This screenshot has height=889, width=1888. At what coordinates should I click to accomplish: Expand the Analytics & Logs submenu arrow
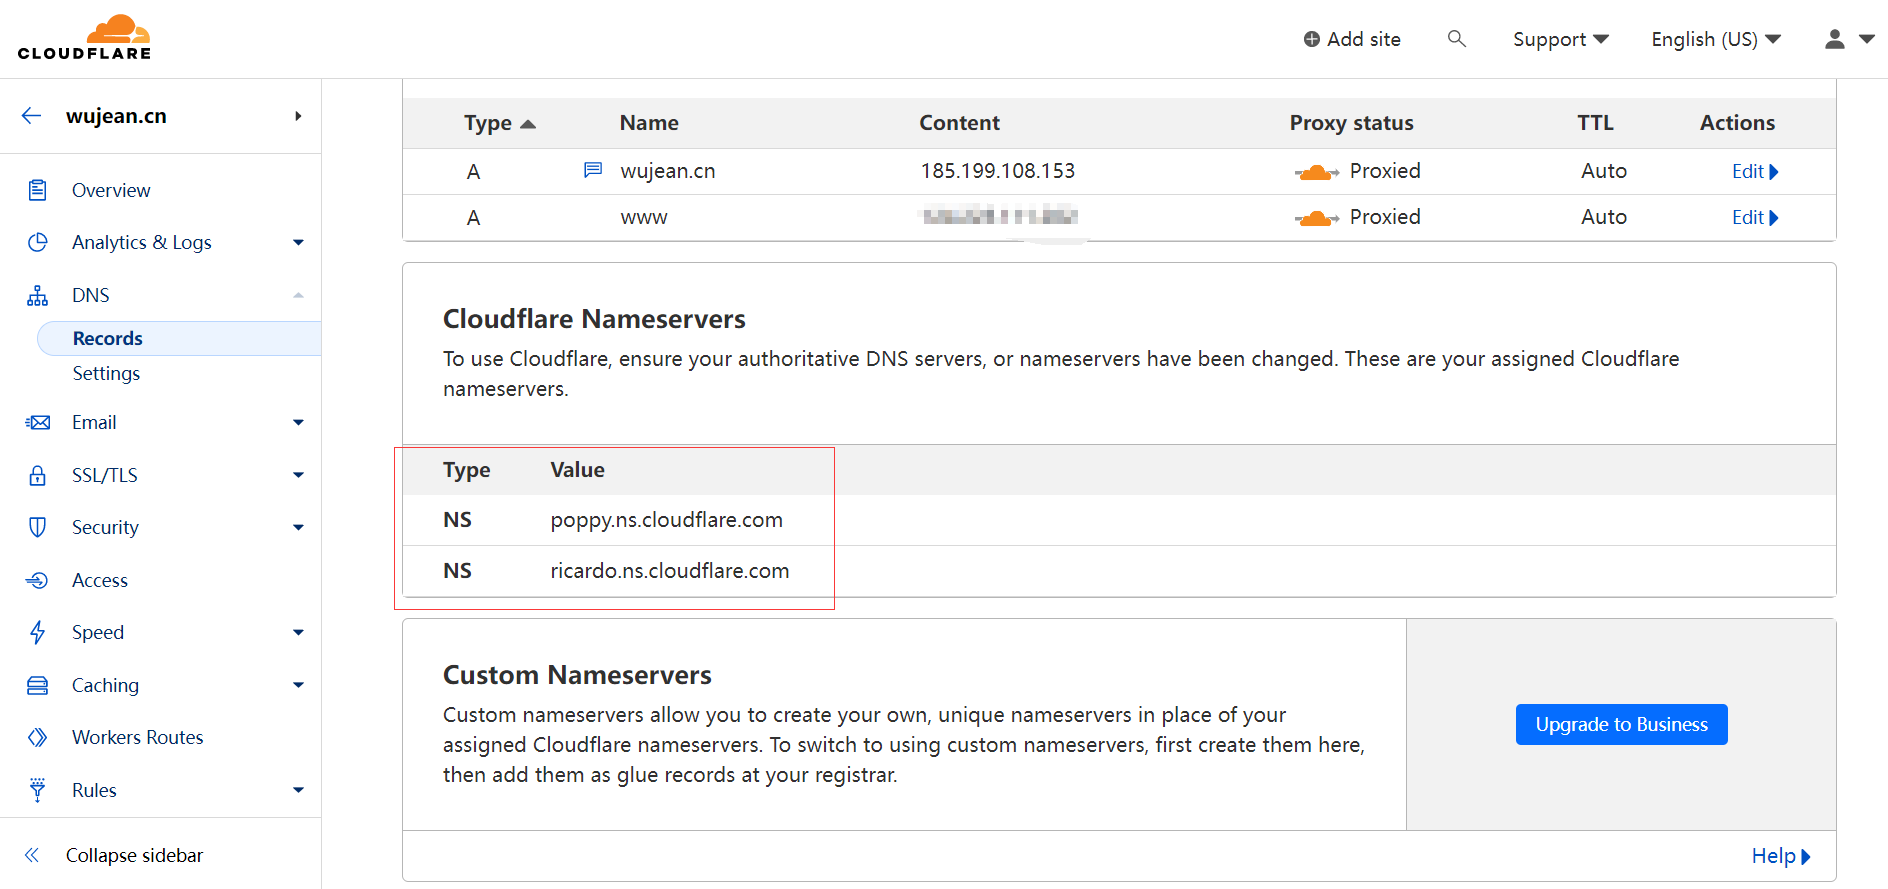pyautogui.click(x=298, y=242)
